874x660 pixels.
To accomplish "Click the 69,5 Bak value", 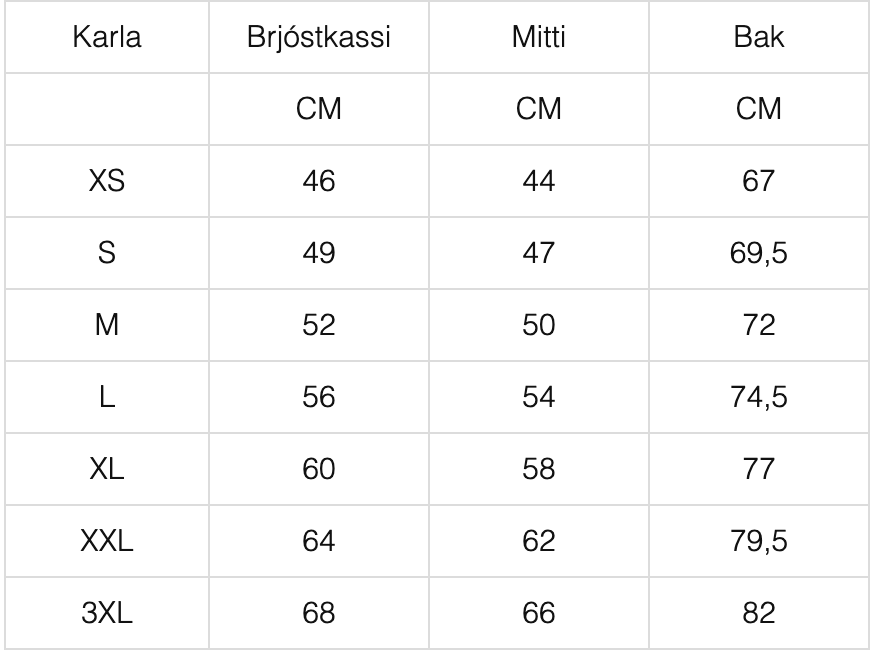I will (x=759, y=253).
